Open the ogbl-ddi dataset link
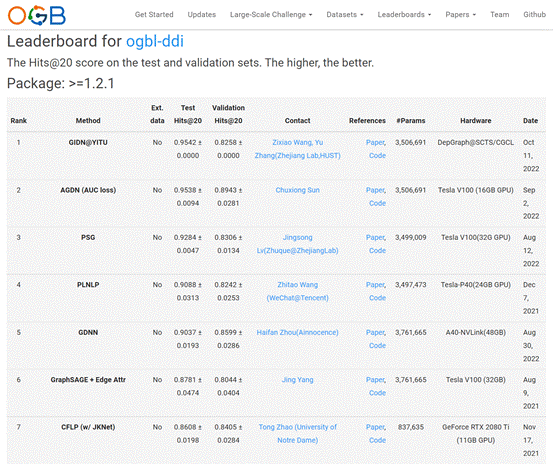The image size is (553, 464). tap(155, 41)
